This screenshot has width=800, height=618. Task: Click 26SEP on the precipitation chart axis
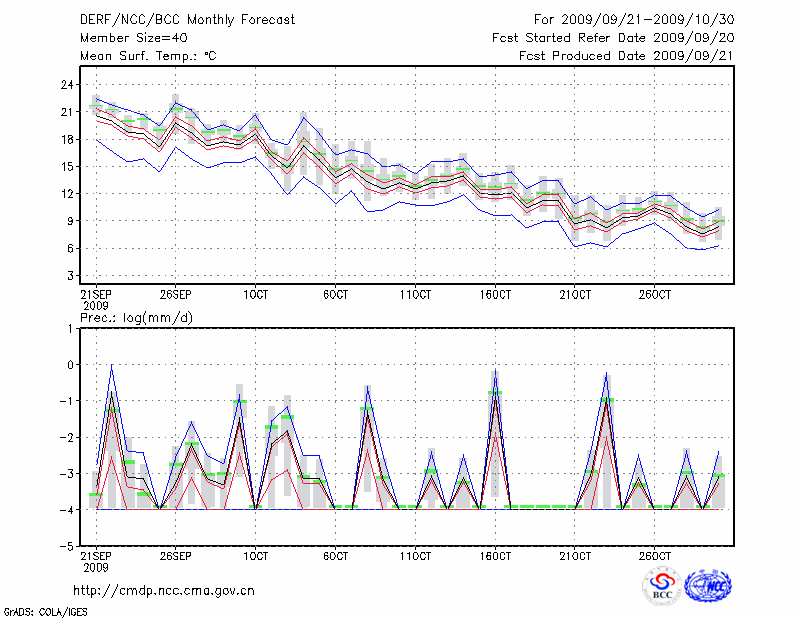pos(176,555)
